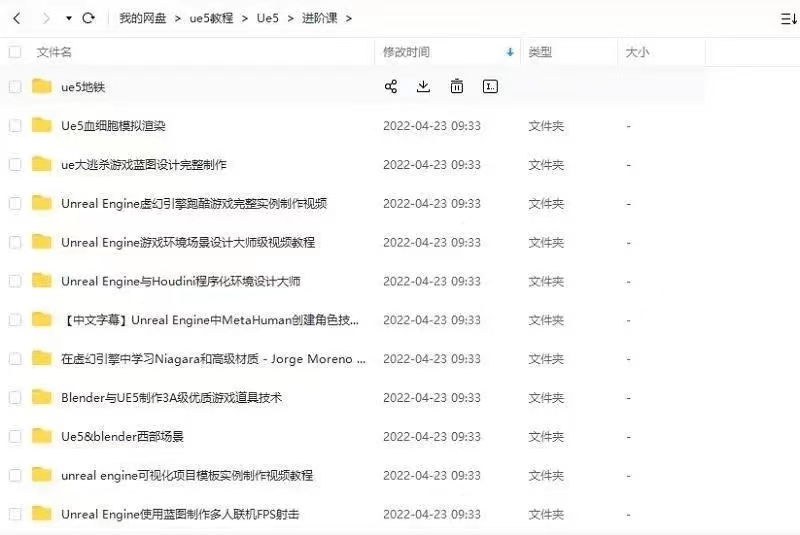This screenshot has width=800, height=535.
Task: Go back with the left arrow button
Action: tap(17, 18)
